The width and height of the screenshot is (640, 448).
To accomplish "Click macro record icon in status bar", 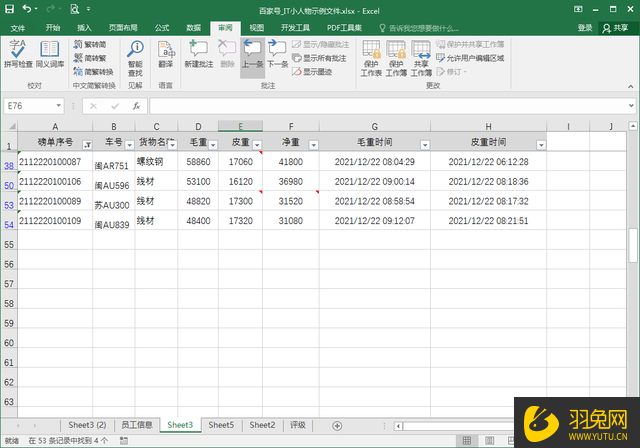I will [x=124, y=441].
